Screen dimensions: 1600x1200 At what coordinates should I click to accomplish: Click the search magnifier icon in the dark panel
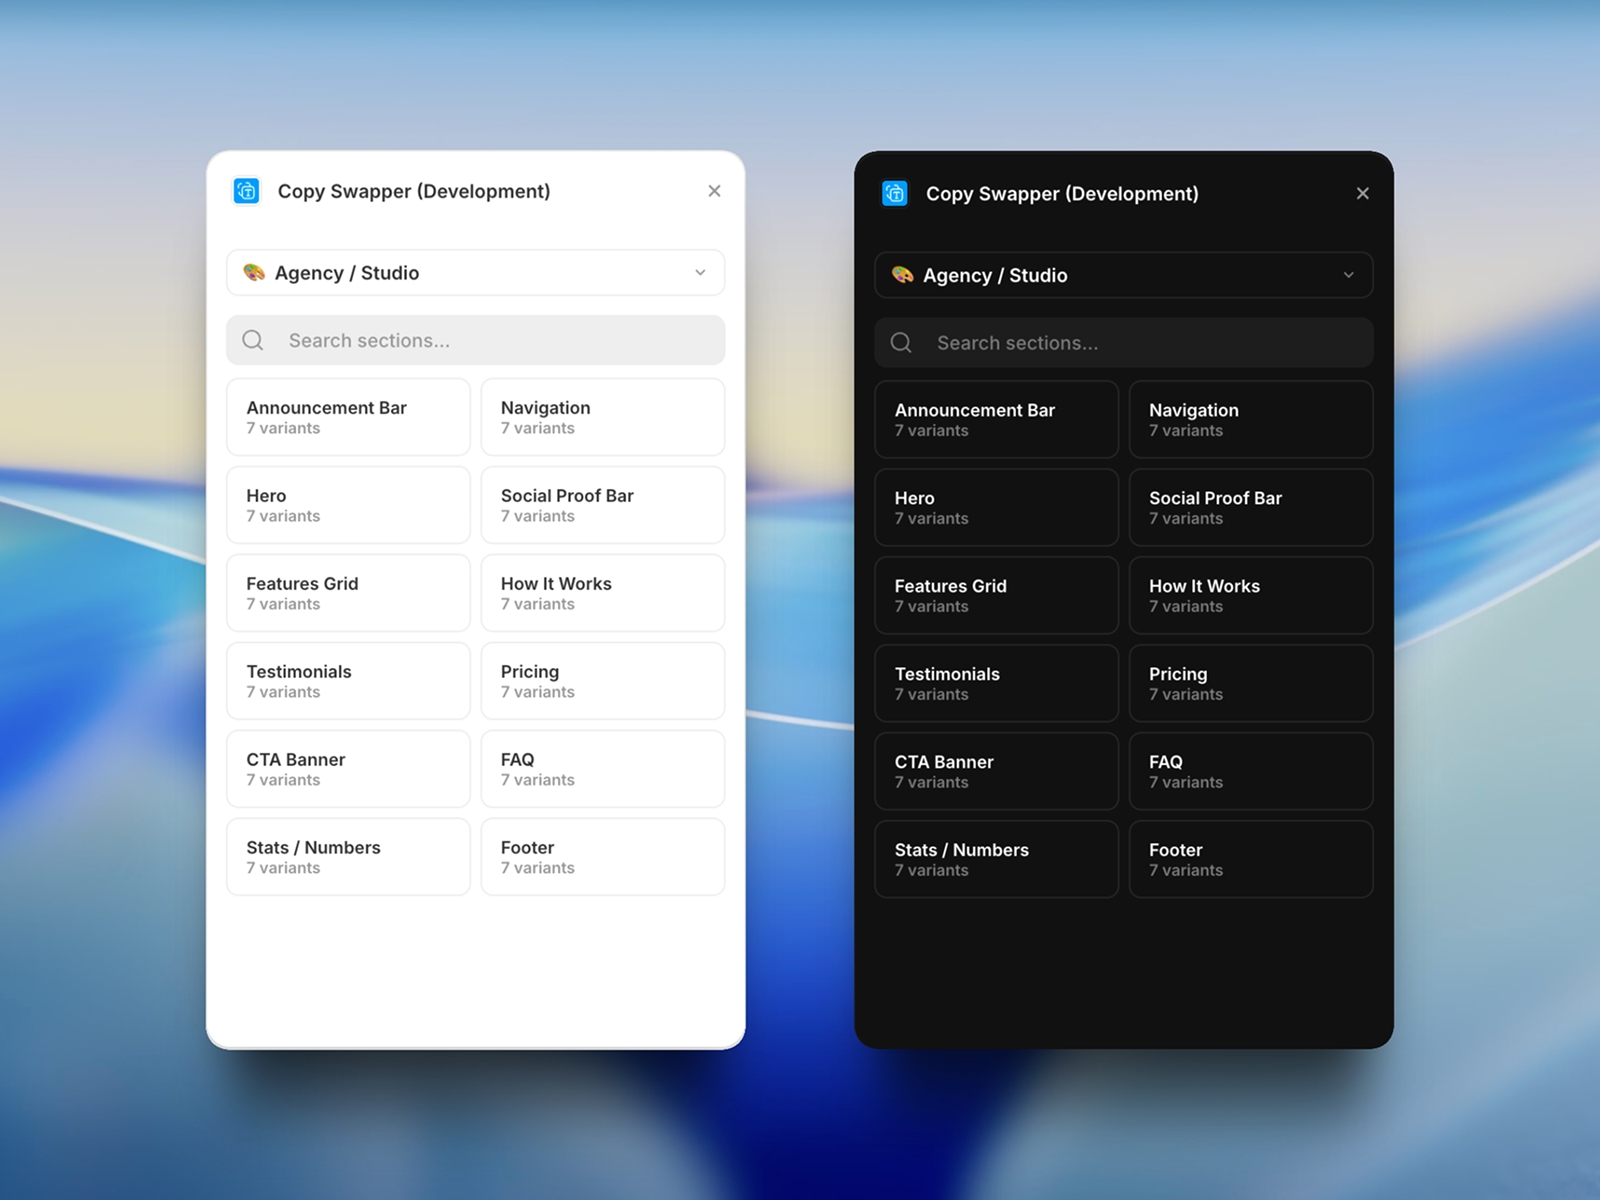901,342
